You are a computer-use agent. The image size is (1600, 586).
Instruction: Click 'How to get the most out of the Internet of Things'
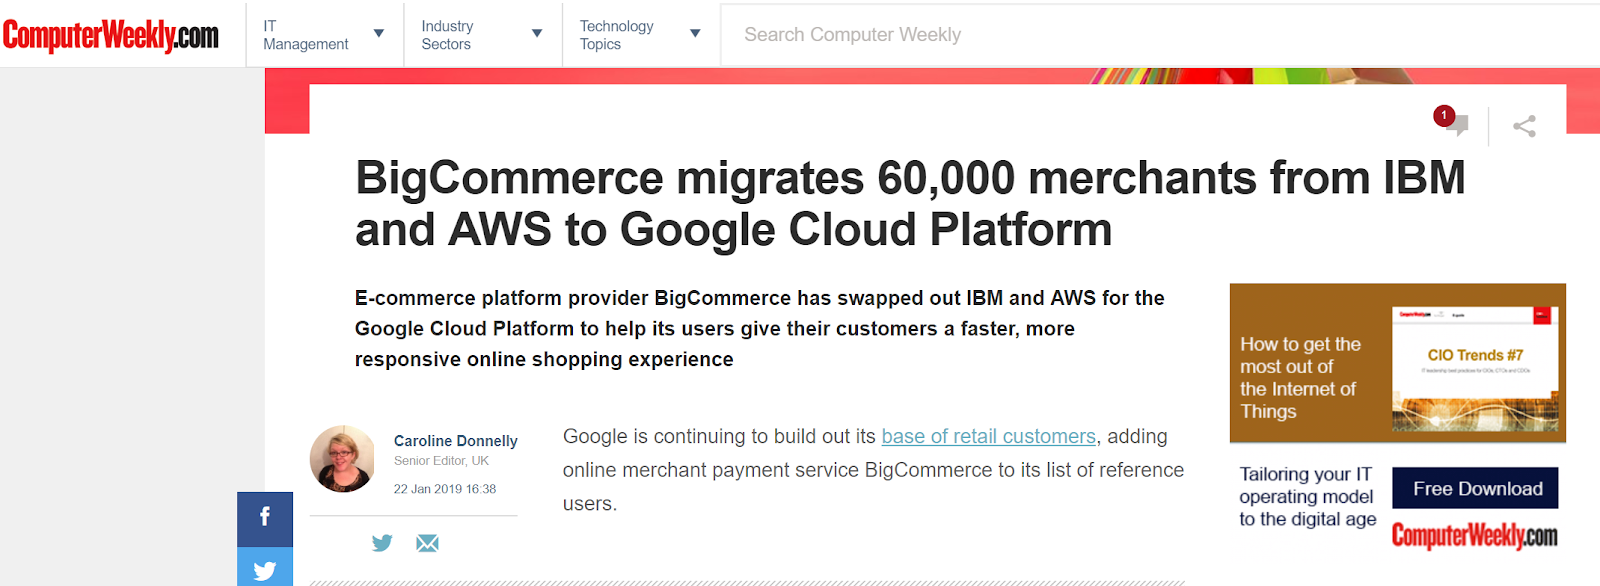[1300, 378]
